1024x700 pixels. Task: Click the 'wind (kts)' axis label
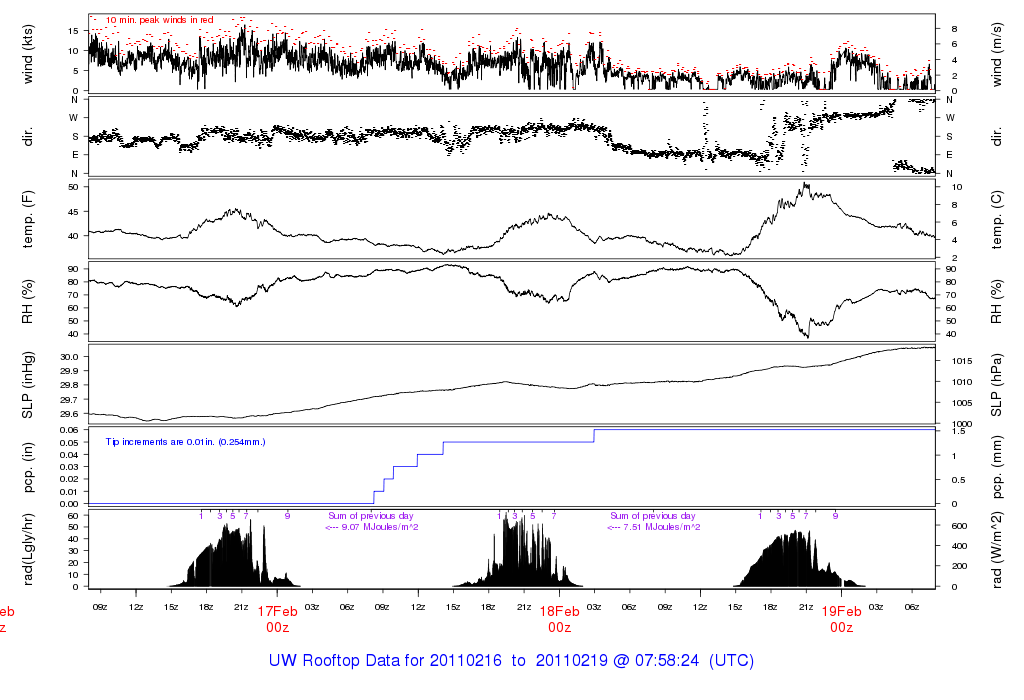coord(27,54)
